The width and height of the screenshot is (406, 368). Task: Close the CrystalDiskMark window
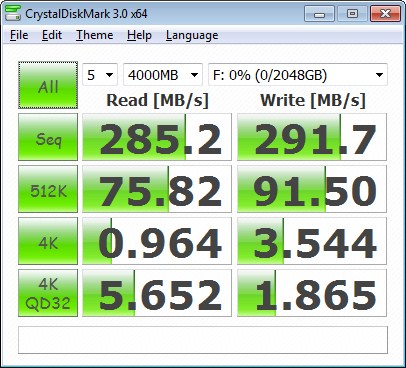pyautogui.click(x=385, y=14)
